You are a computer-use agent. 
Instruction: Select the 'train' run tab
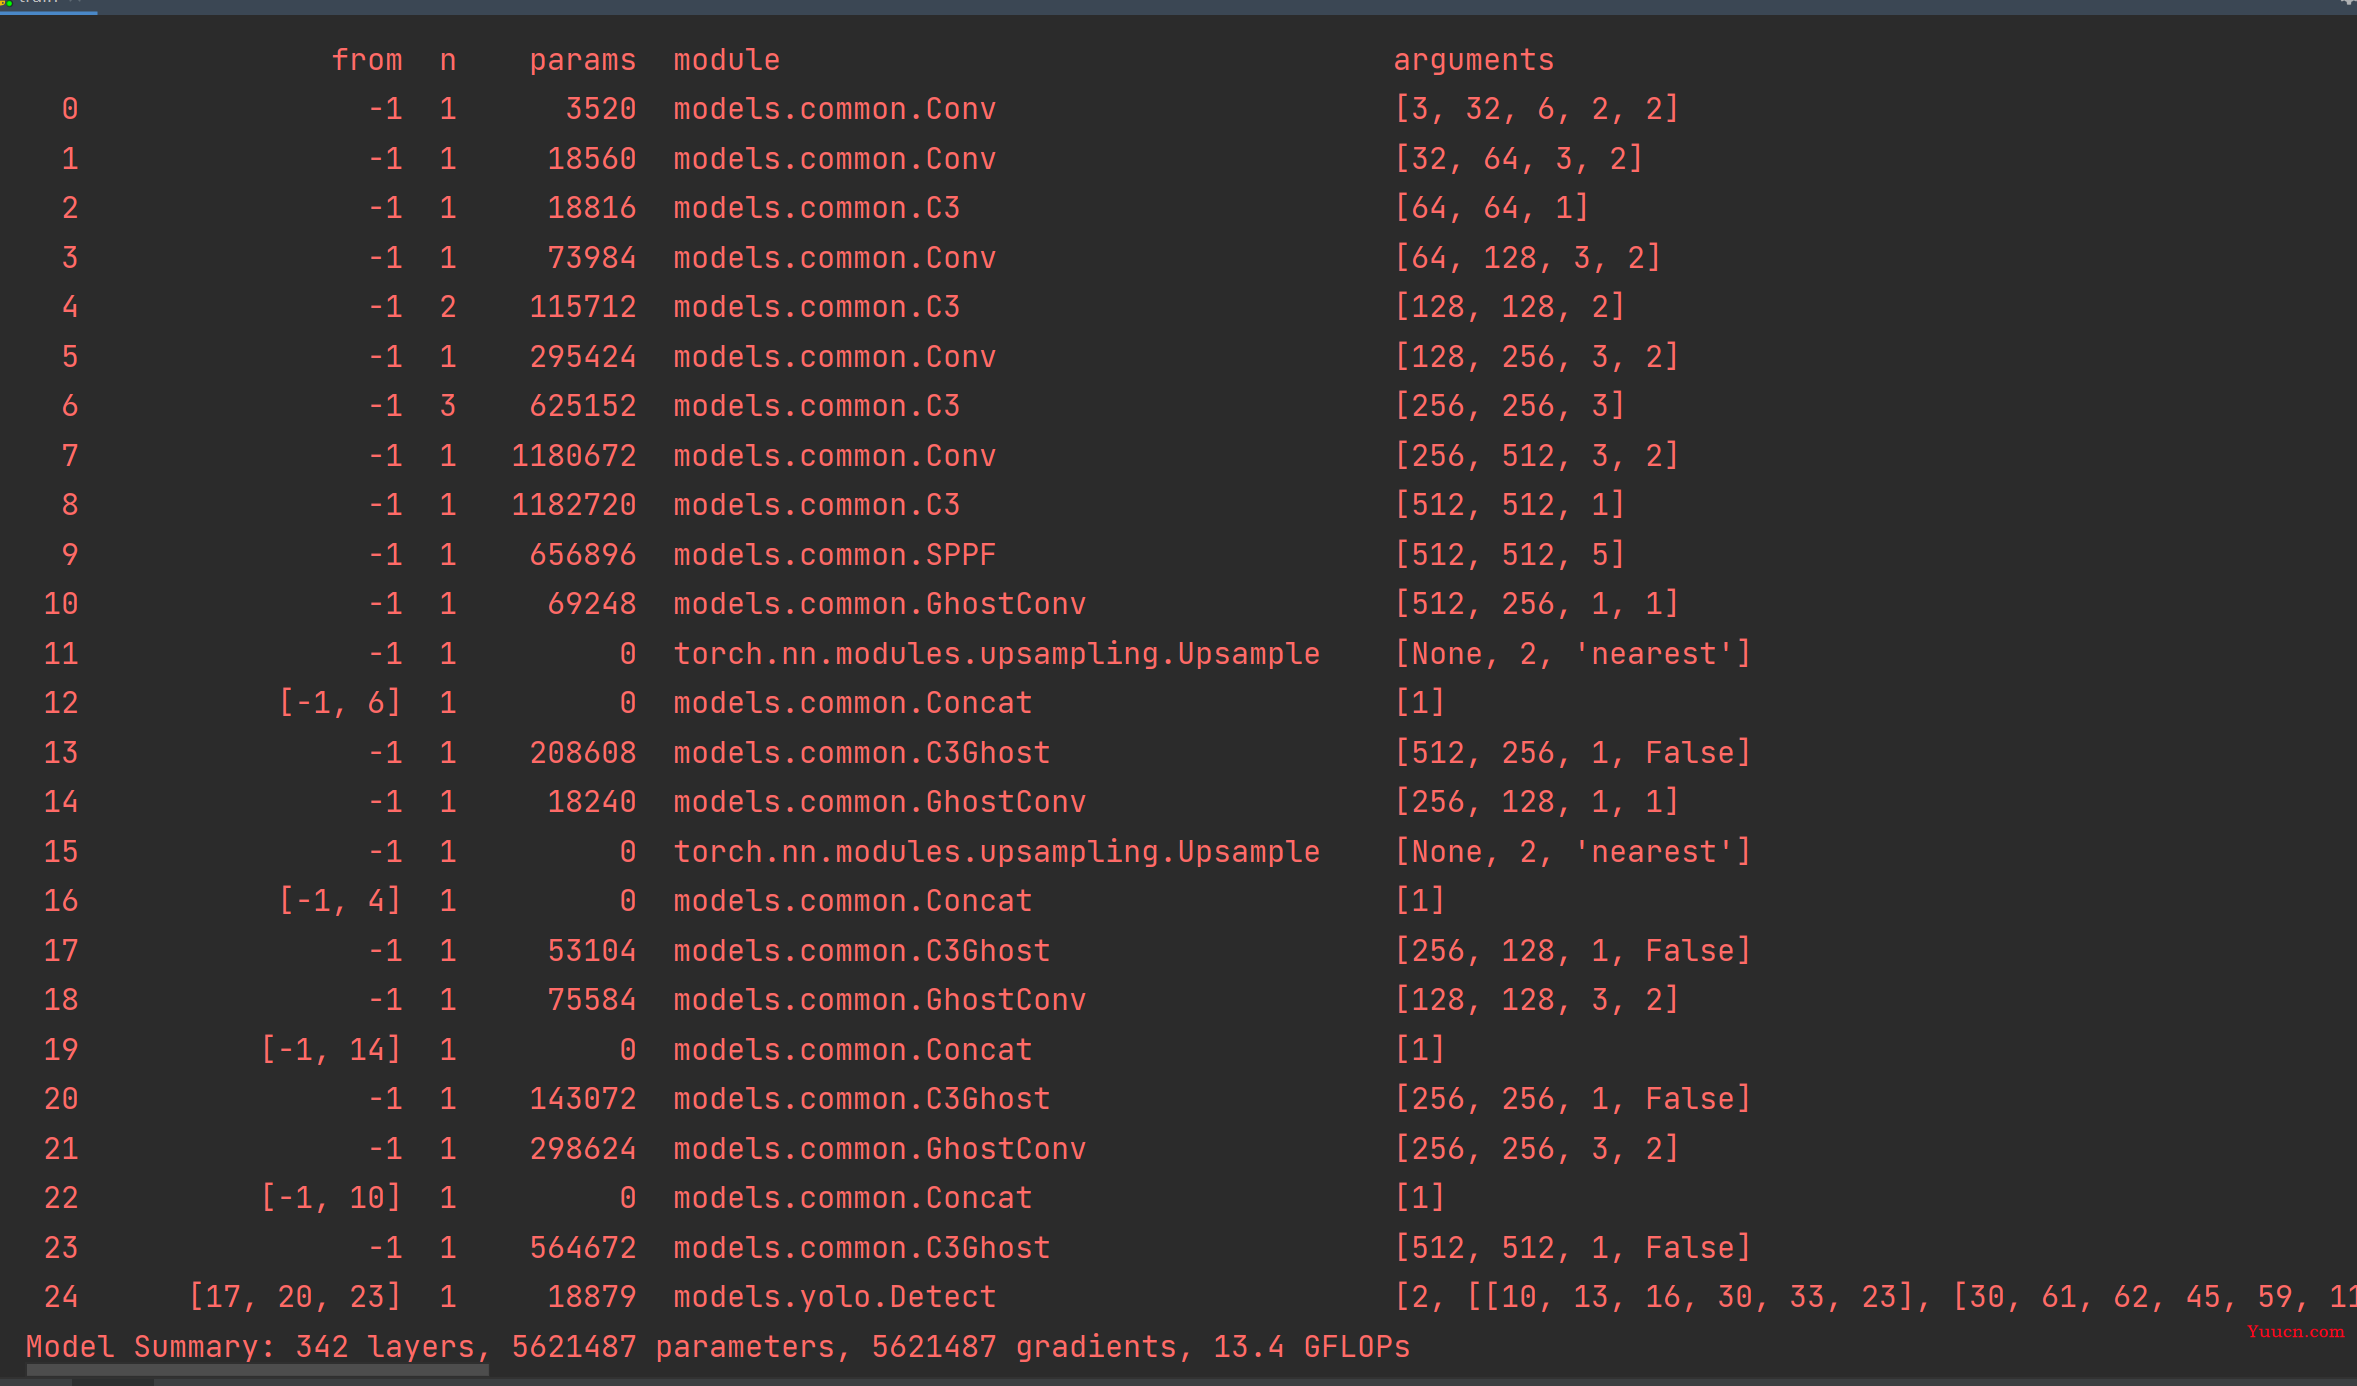pyautogui.click(x=48, y=4)
